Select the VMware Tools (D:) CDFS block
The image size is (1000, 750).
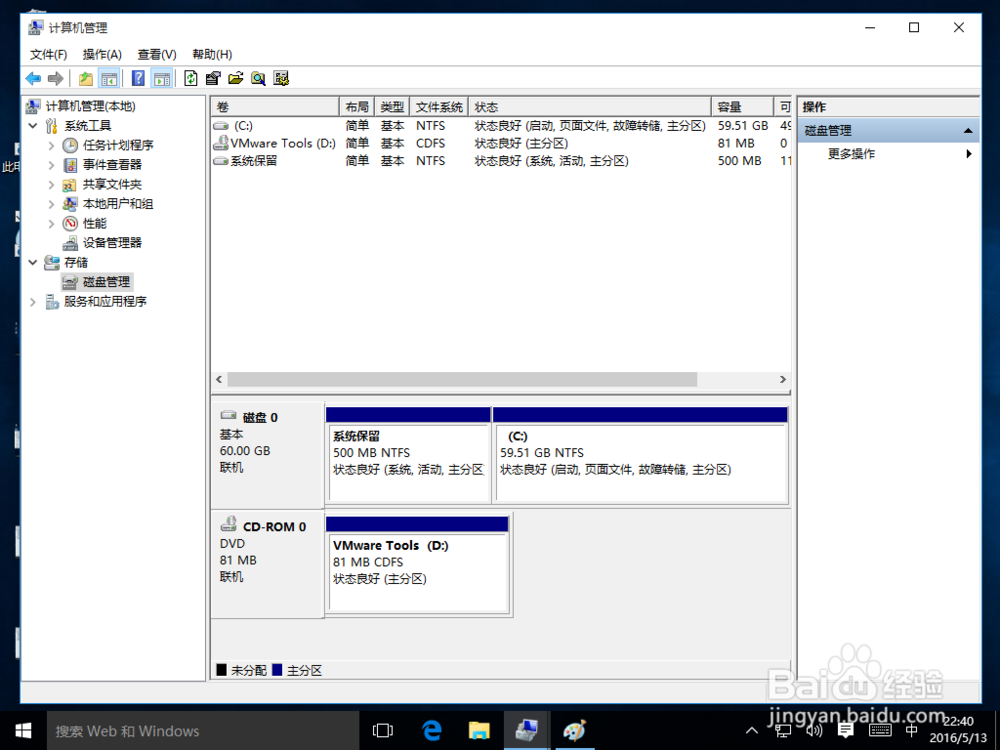click(418, 566)
